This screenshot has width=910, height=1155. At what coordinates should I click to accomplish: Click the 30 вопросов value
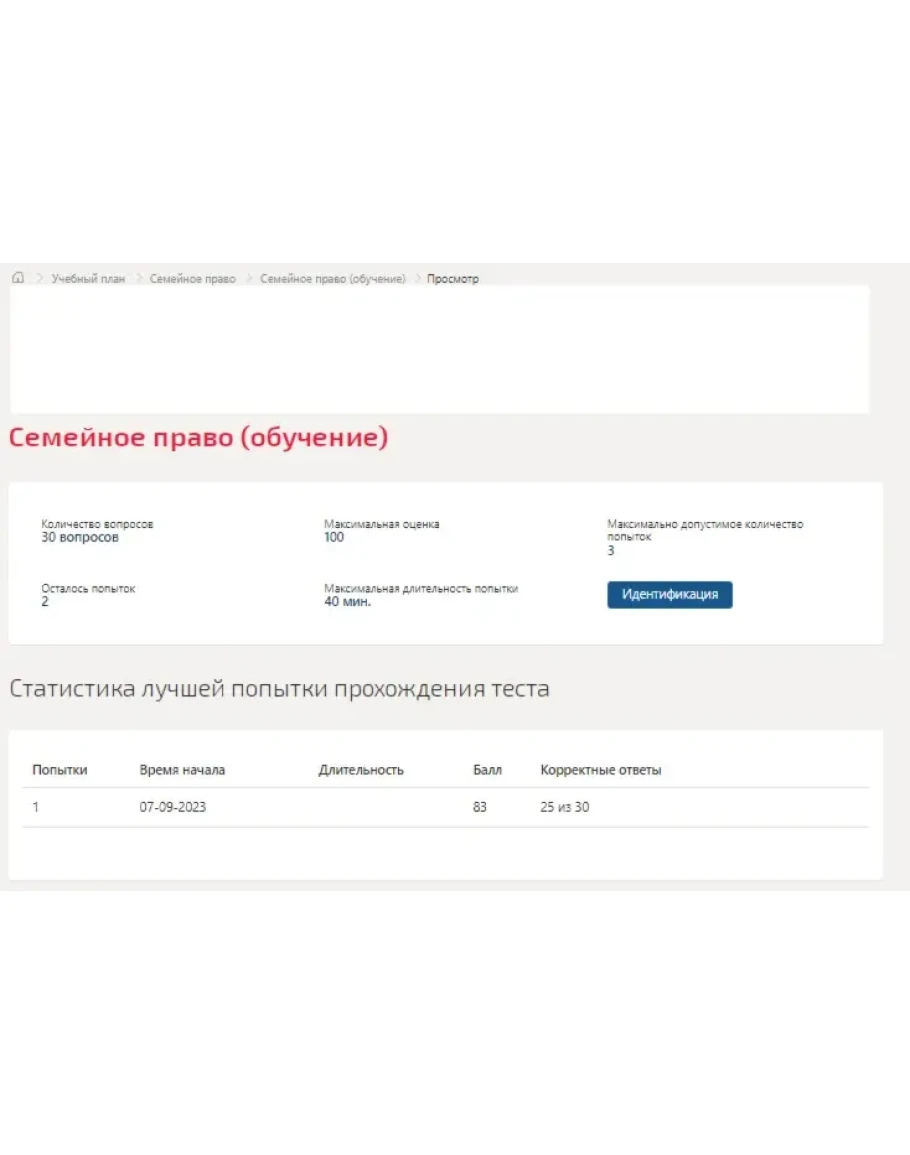point(80,538)
